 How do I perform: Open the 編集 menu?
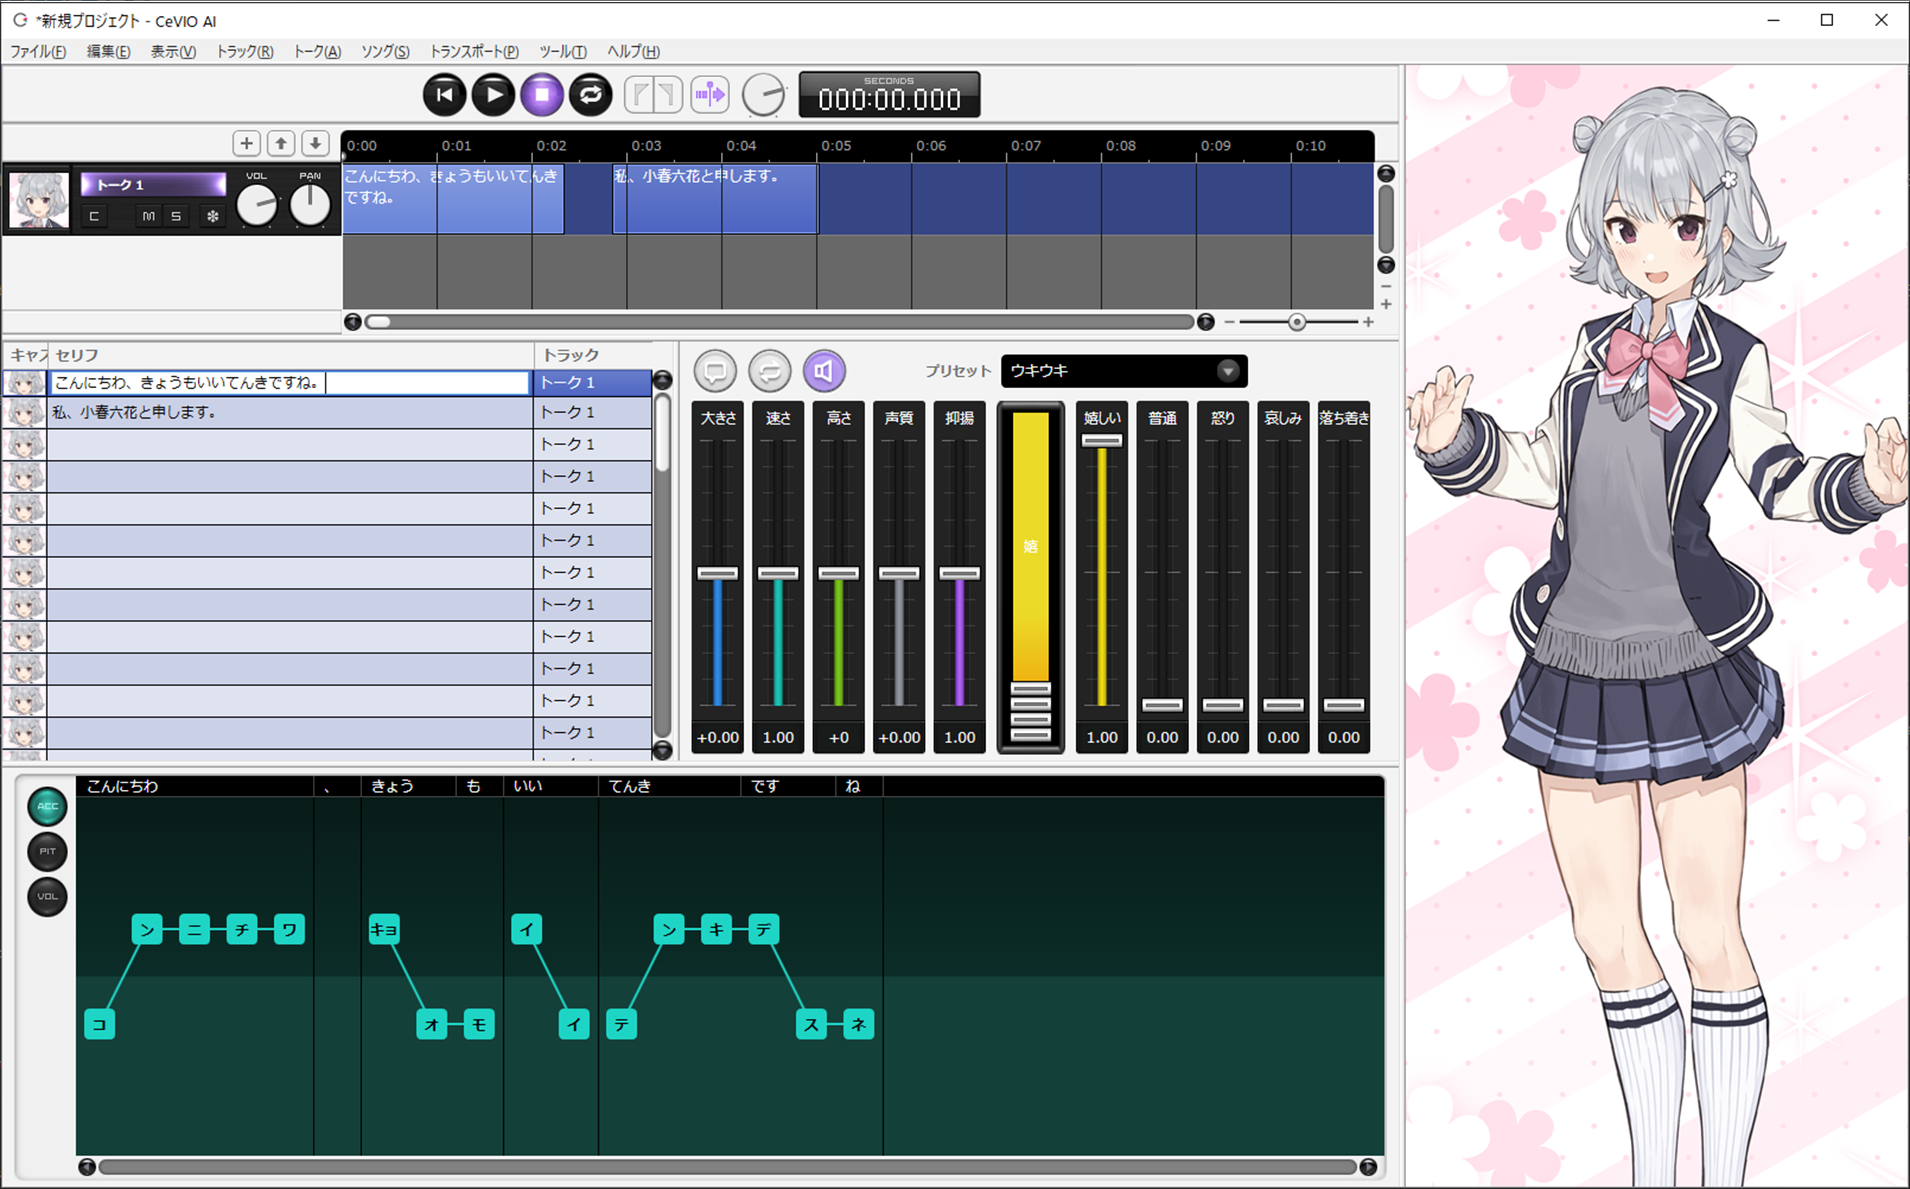point(108,51)
